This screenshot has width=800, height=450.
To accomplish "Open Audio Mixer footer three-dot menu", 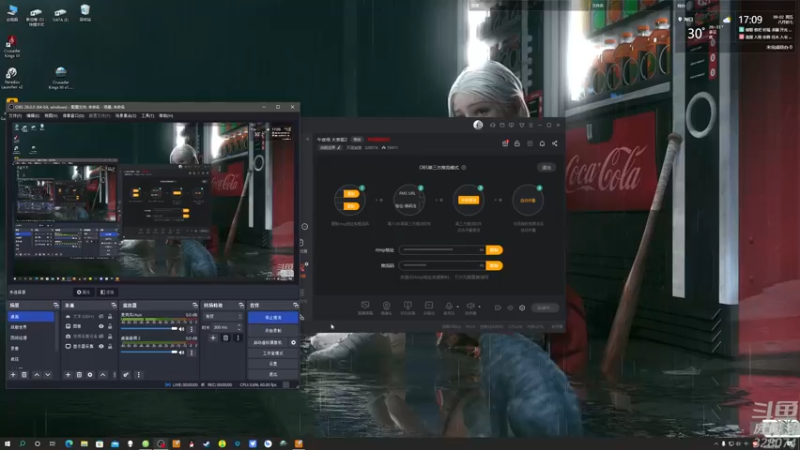I will [x=138, y=374].
